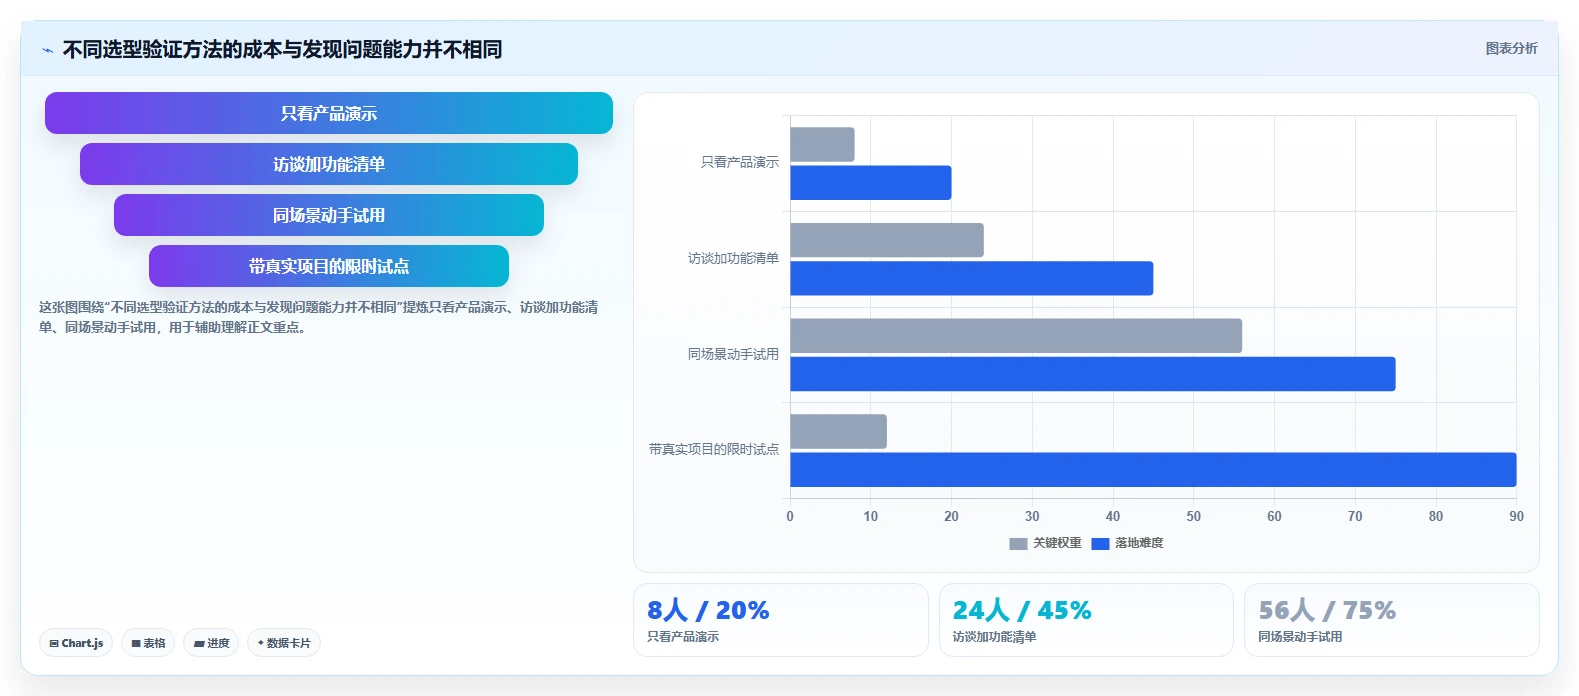Viewport: 1579px width, 696px height.
Task: Click the 只看产品演示 caption under 8人 / 20%
Action: pos(683,637)
